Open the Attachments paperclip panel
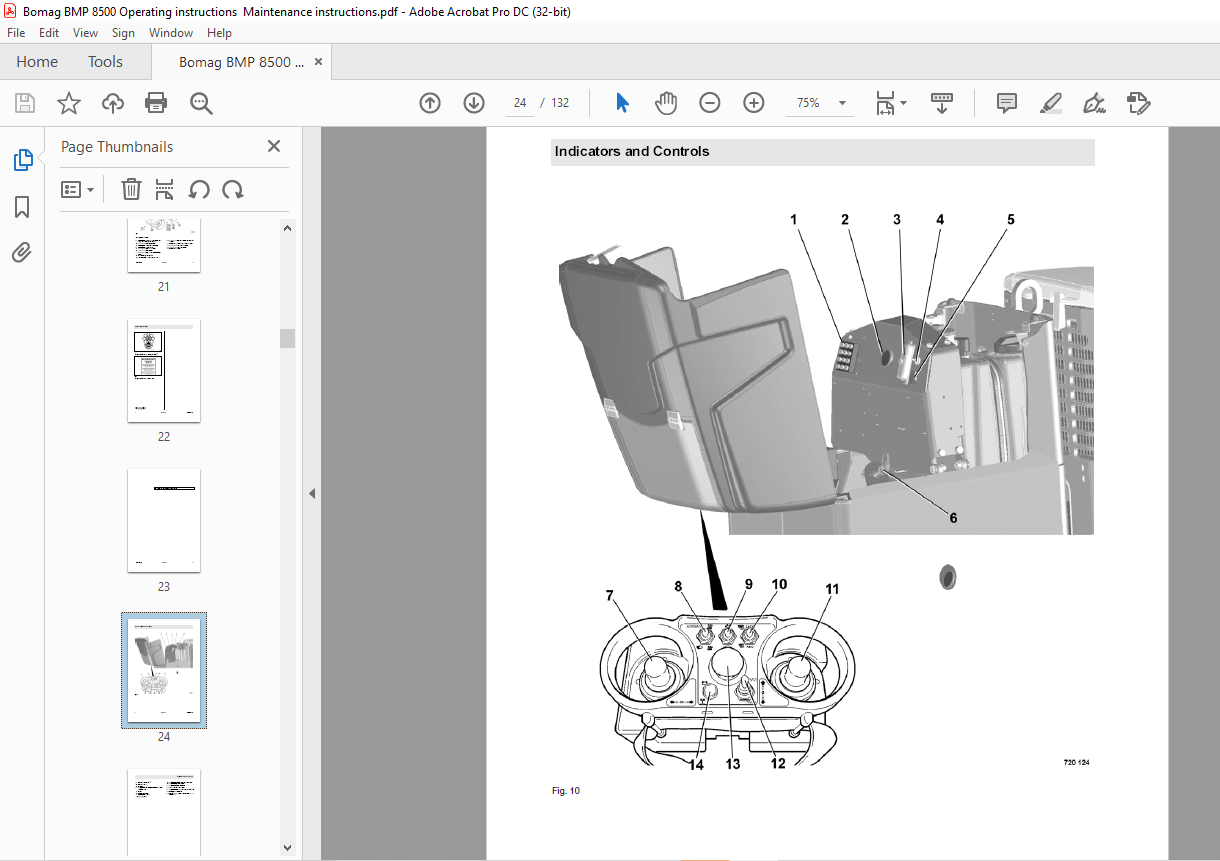The width and height of the screenshot is (1220, 861). pos(22,253)
